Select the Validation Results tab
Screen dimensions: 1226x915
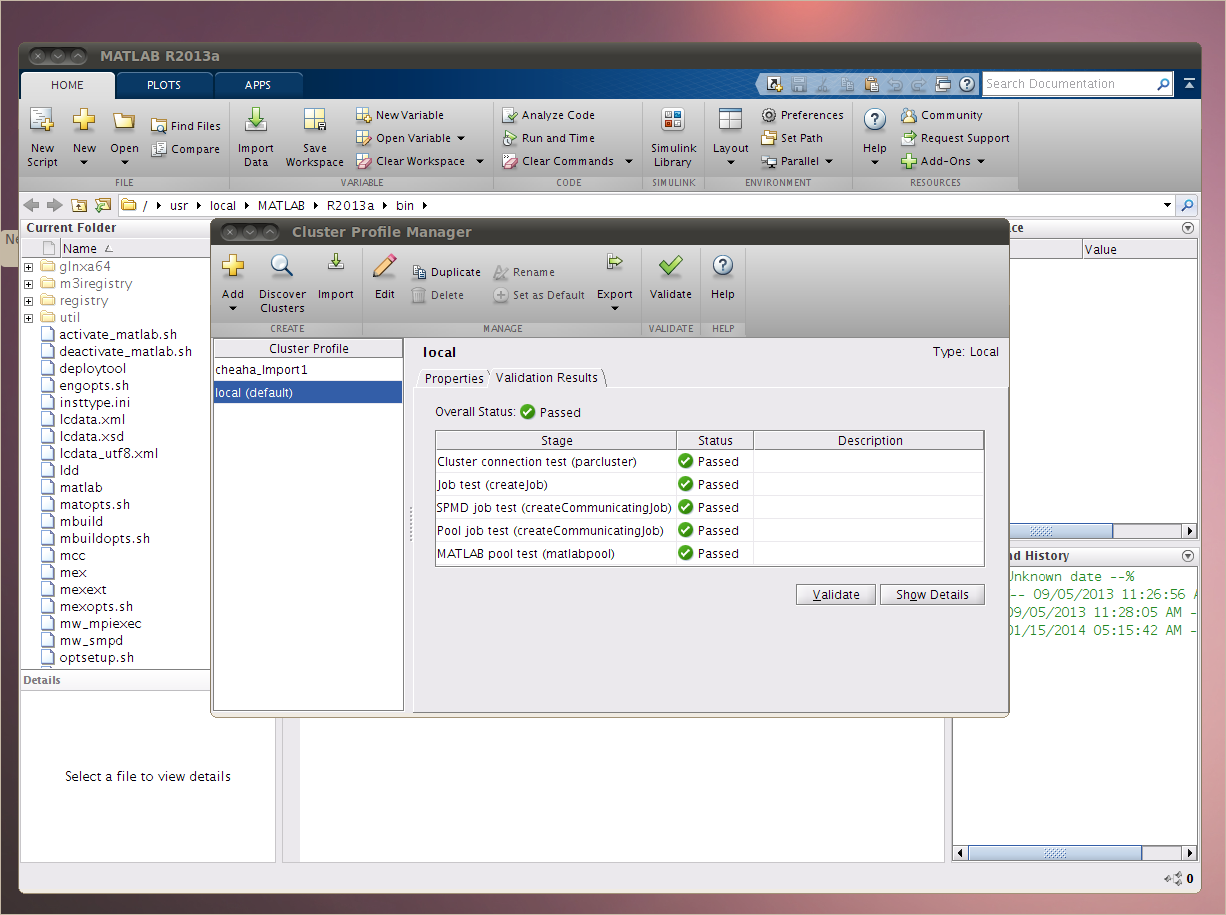547,378
